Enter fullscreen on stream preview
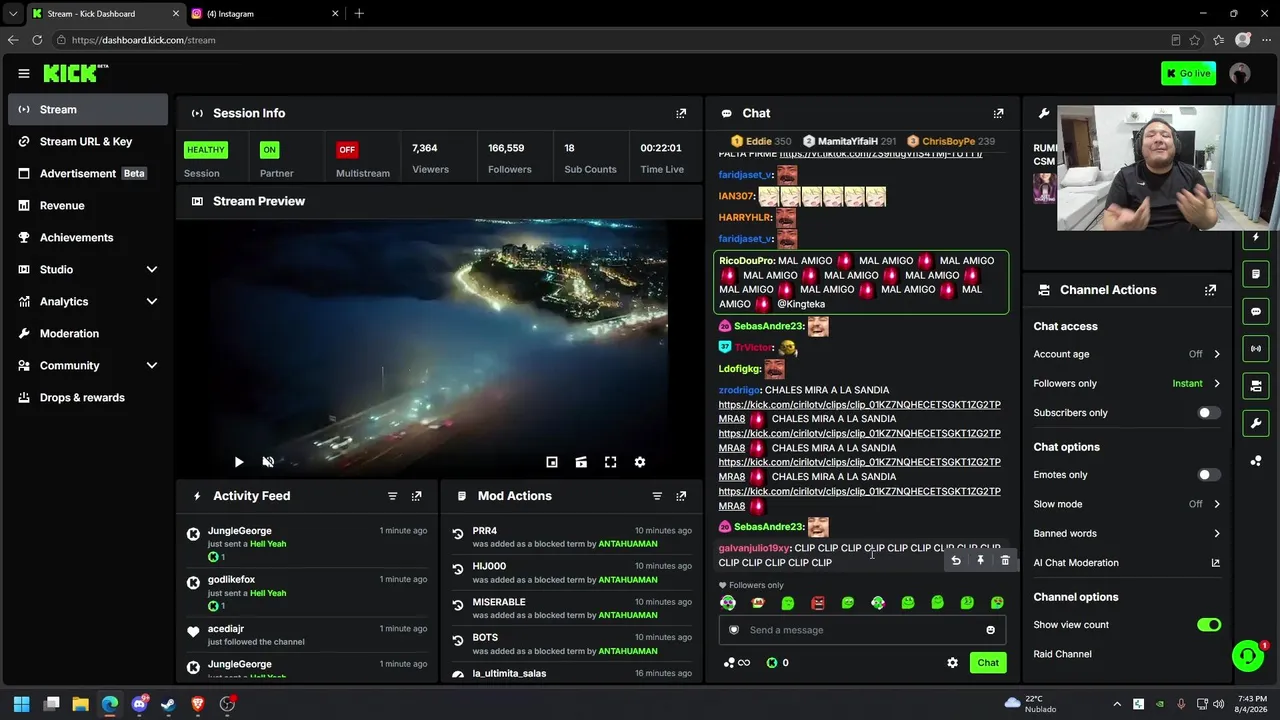Viewport: 1280px width, 720px height. (x=610, y=462)
